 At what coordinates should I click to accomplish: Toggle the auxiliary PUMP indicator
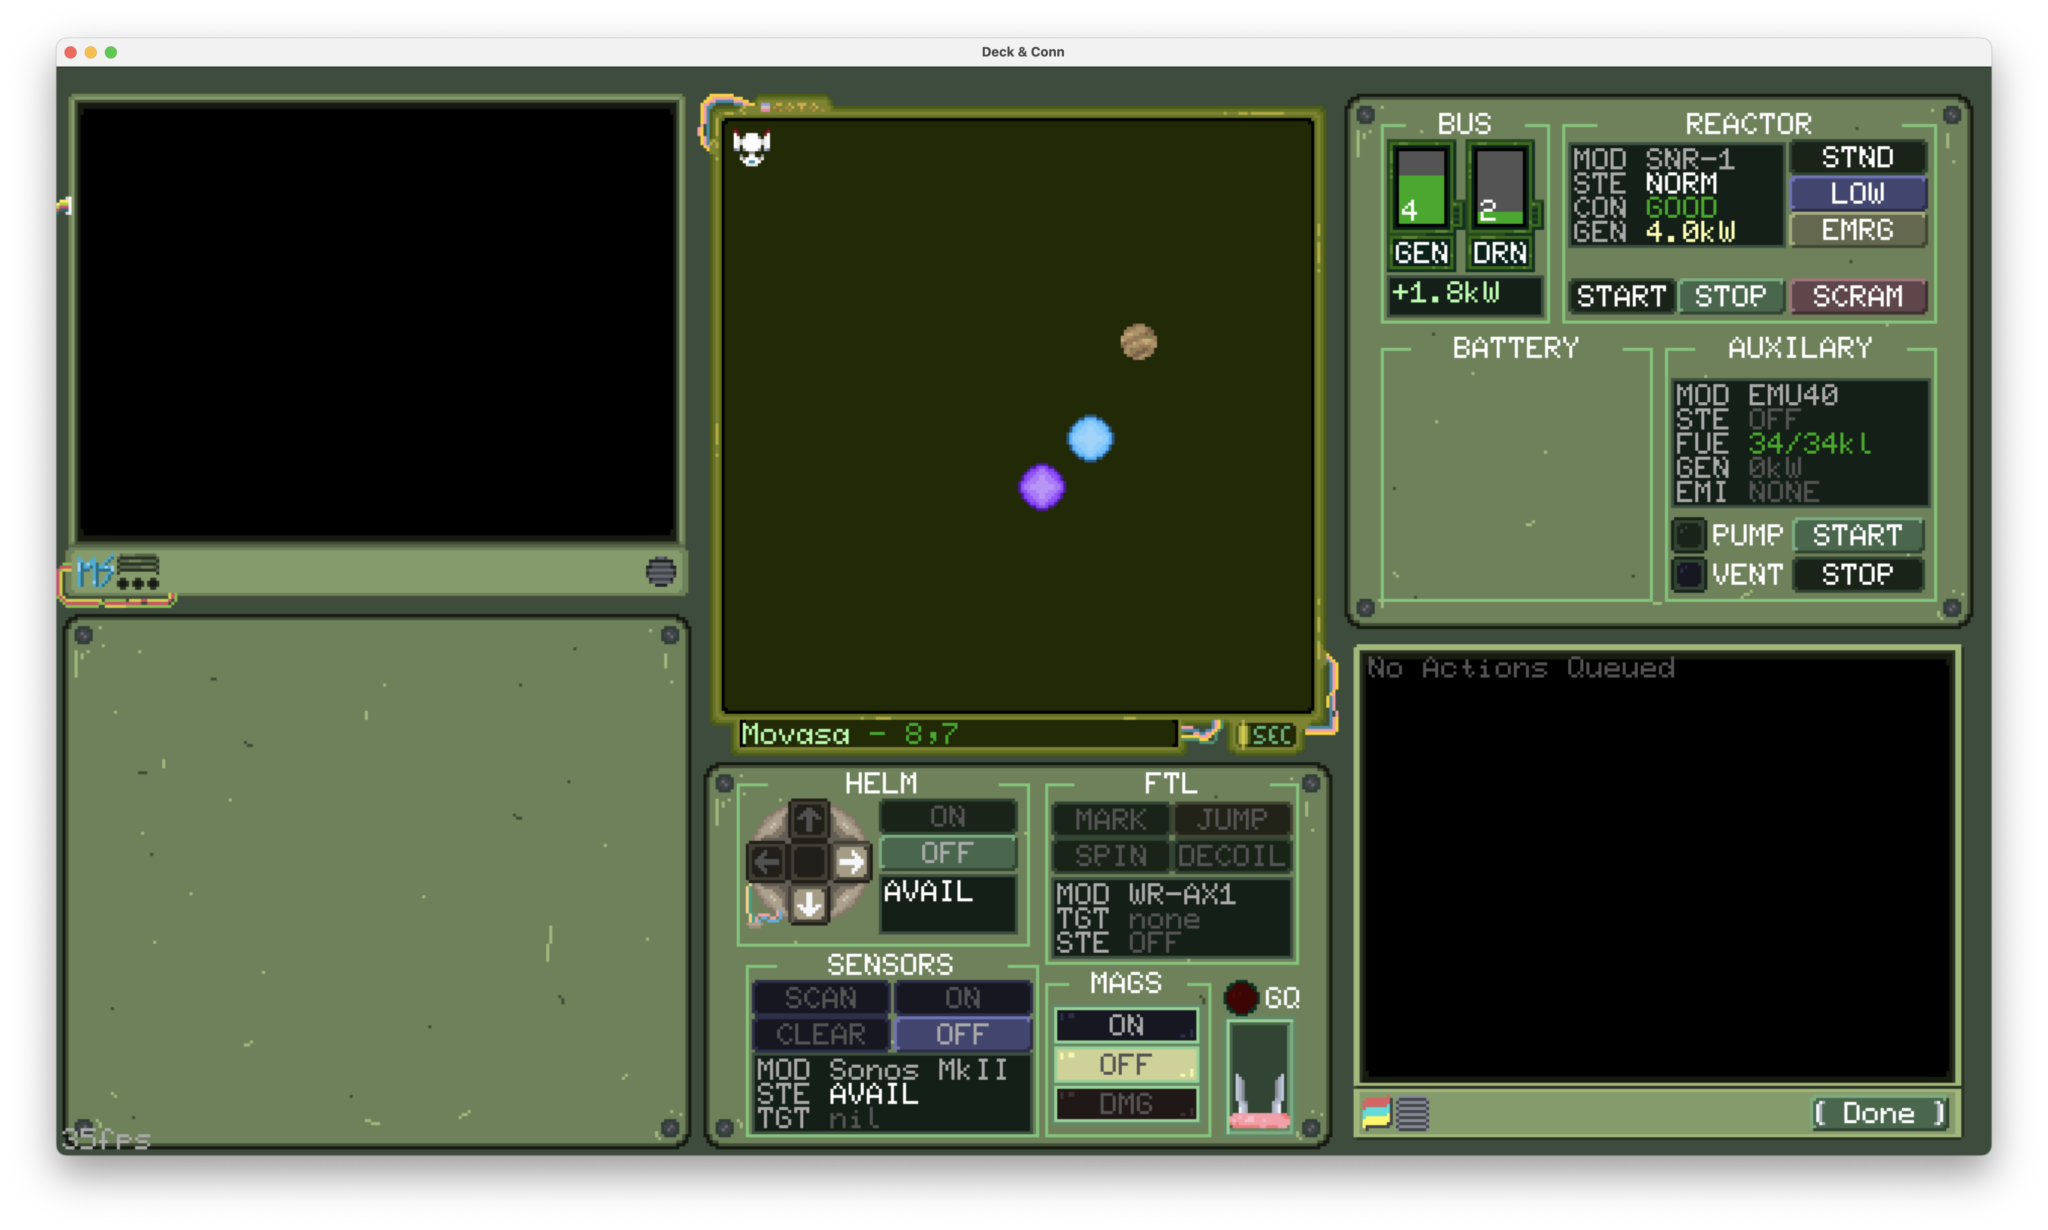click(x=1688, y=535)
